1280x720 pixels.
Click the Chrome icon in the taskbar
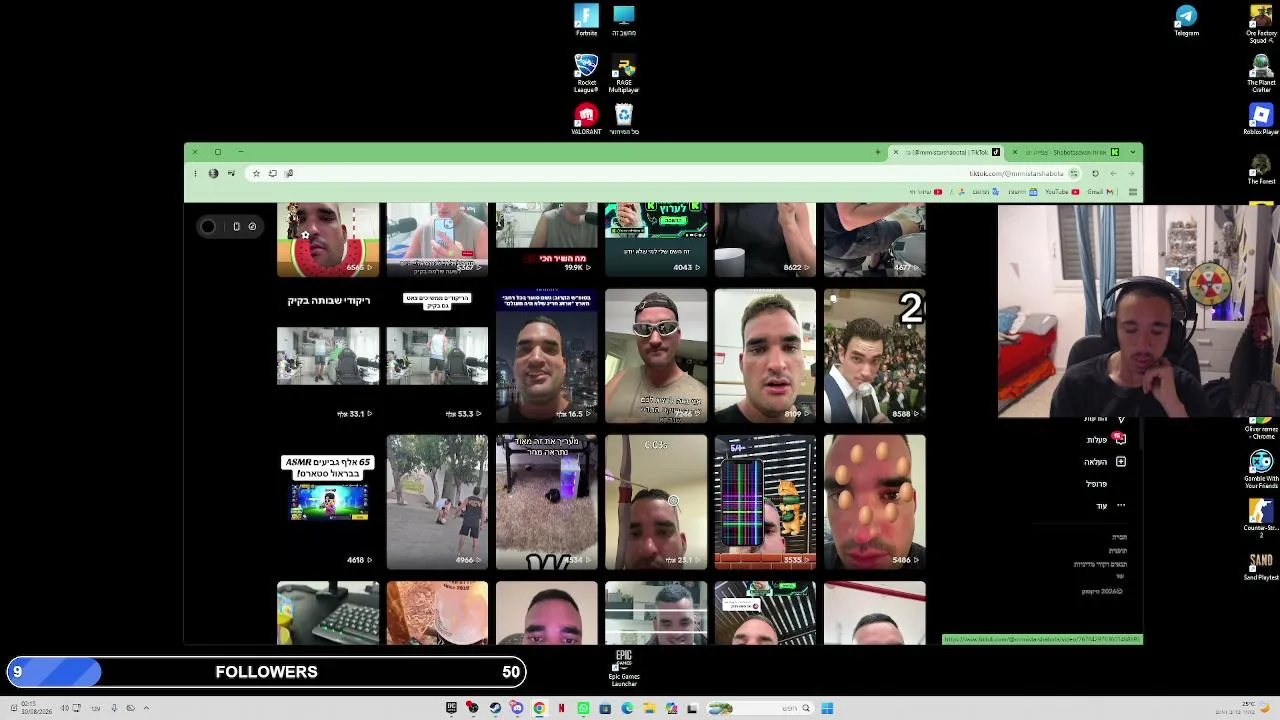[x=539, y=708]
